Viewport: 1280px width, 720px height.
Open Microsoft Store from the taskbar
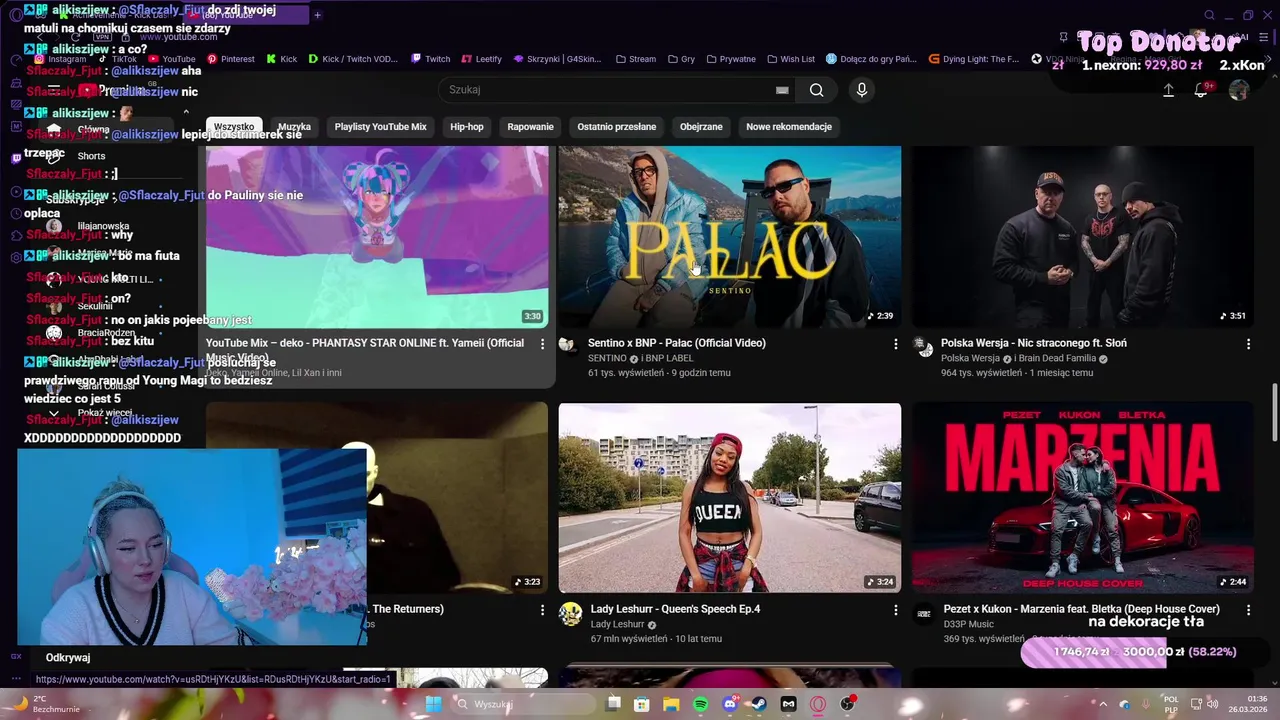click(x=642, y=704)
